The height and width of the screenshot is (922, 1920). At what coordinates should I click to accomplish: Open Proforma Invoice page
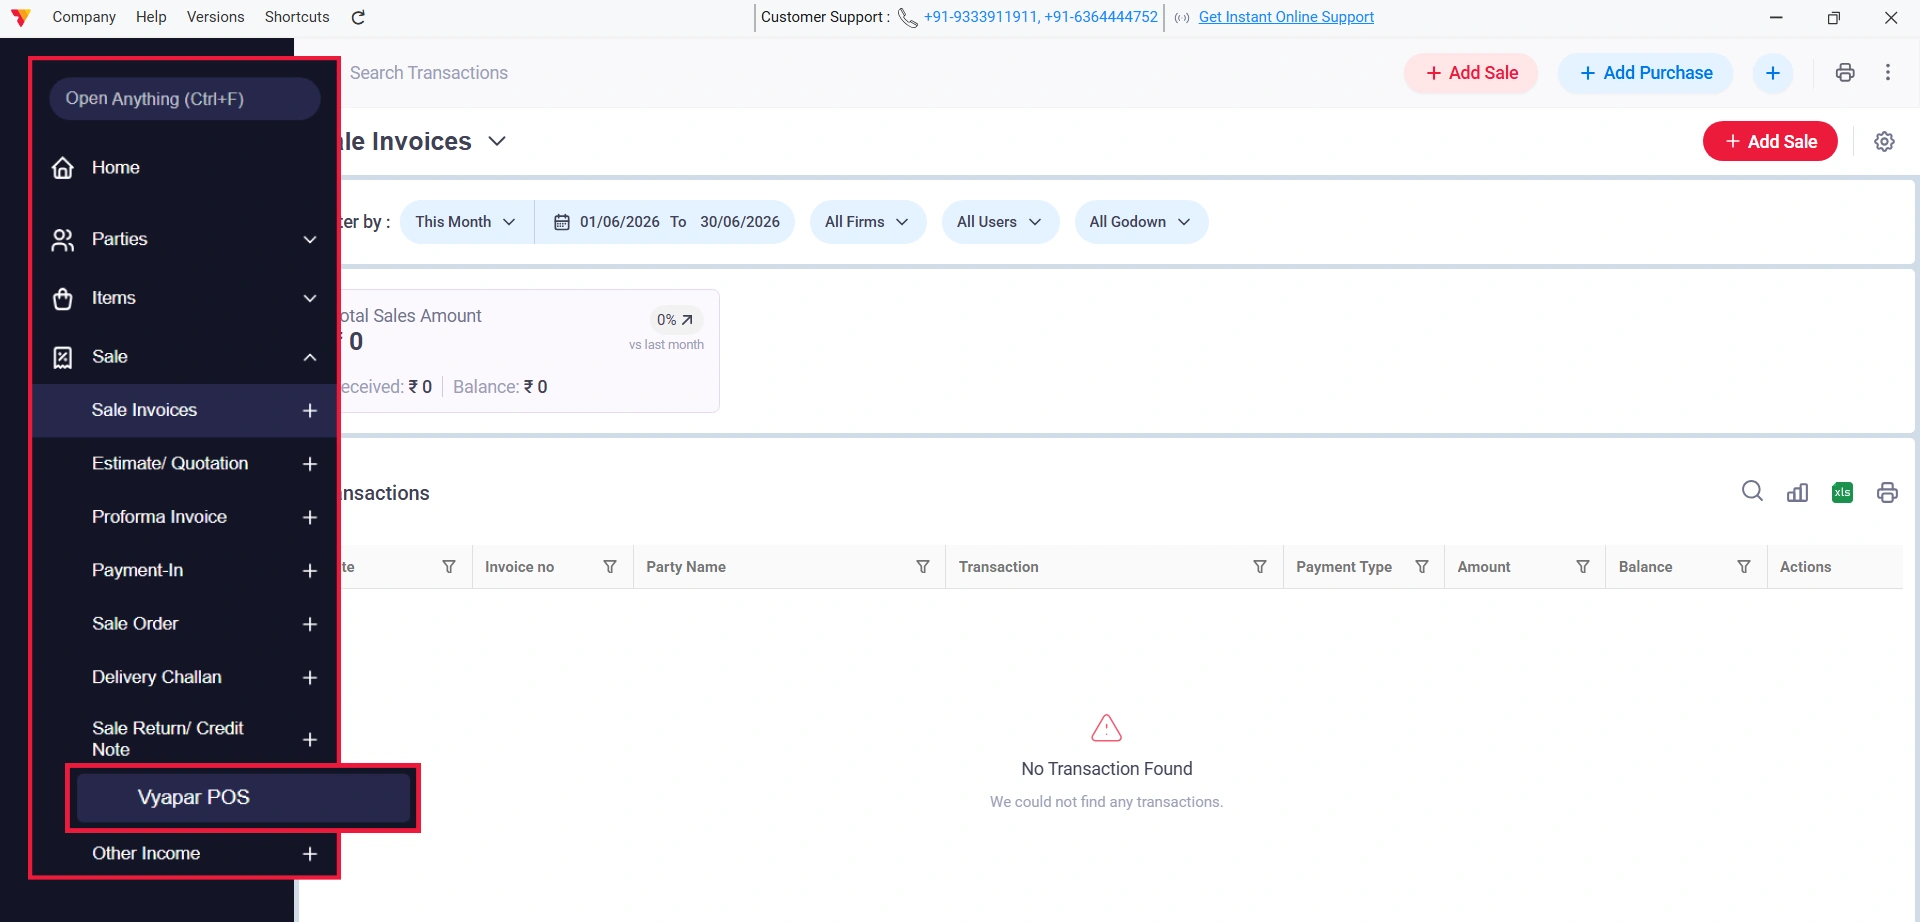(159, 517)
